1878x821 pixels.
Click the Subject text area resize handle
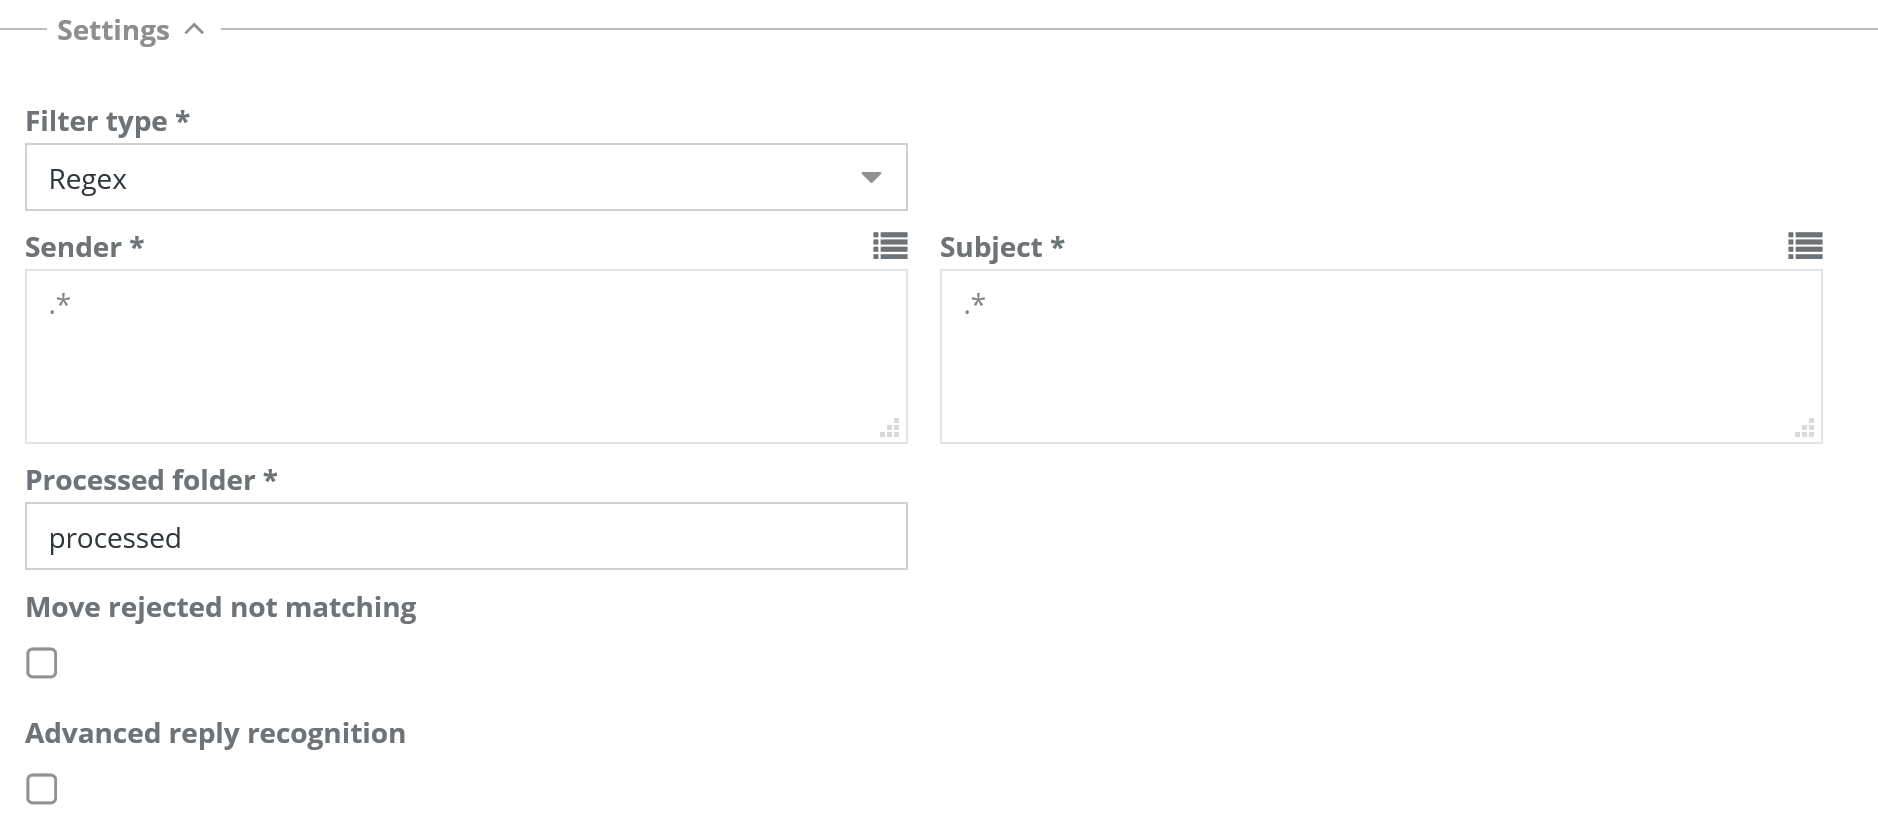(x=1805, y=428)
